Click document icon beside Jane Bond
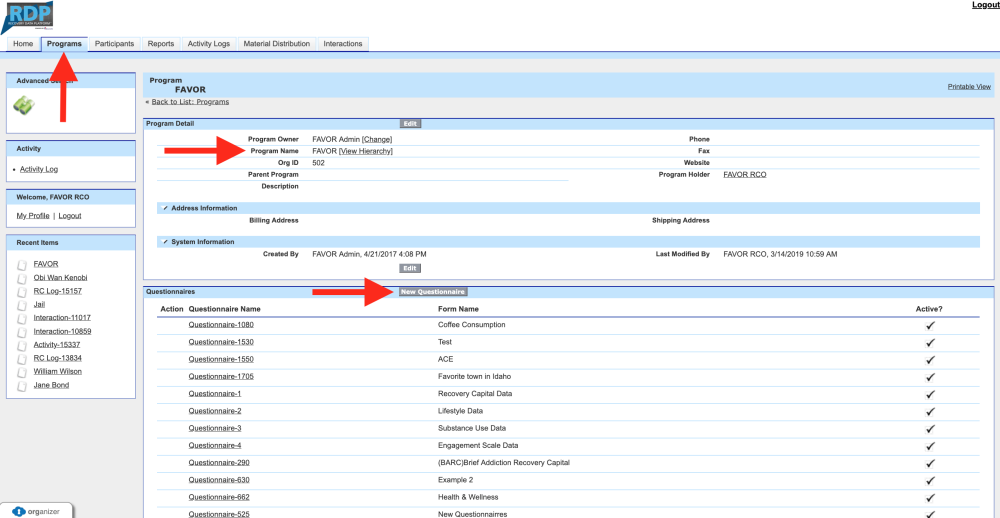The height and width of the screenshot is (518, 1000). 22,386
